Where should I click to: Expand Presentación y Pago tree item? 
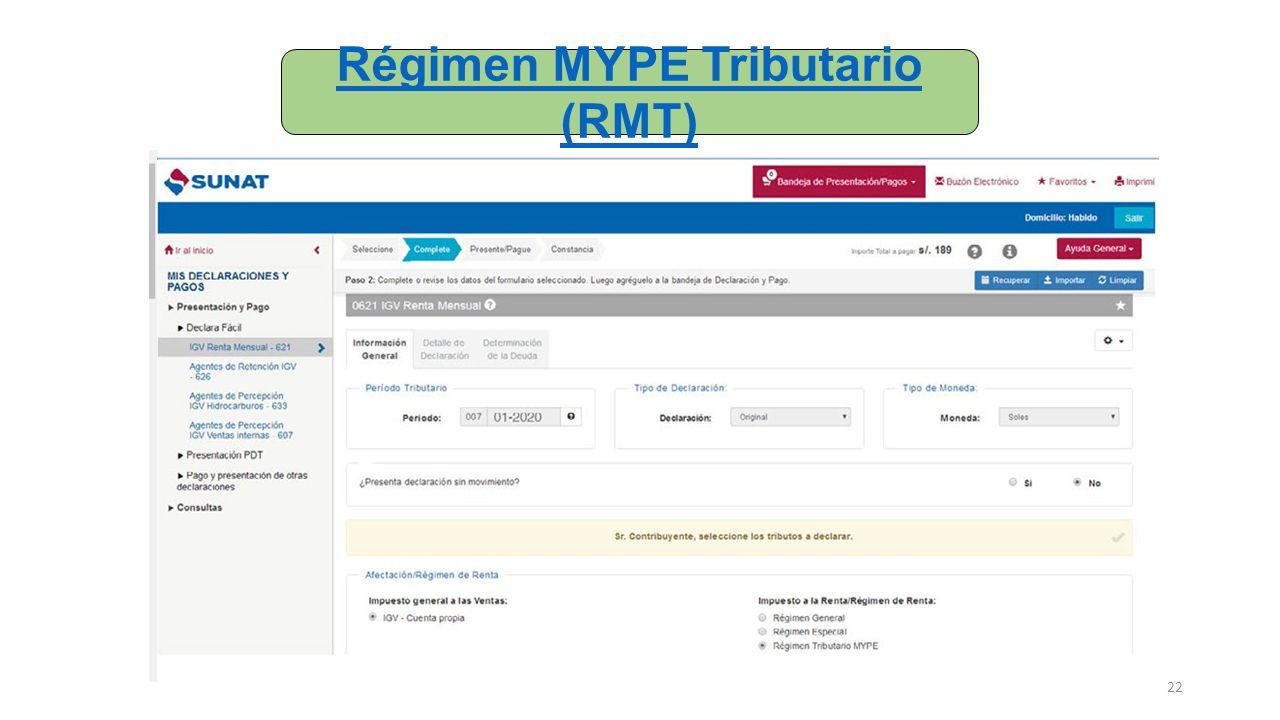point(219,307)
